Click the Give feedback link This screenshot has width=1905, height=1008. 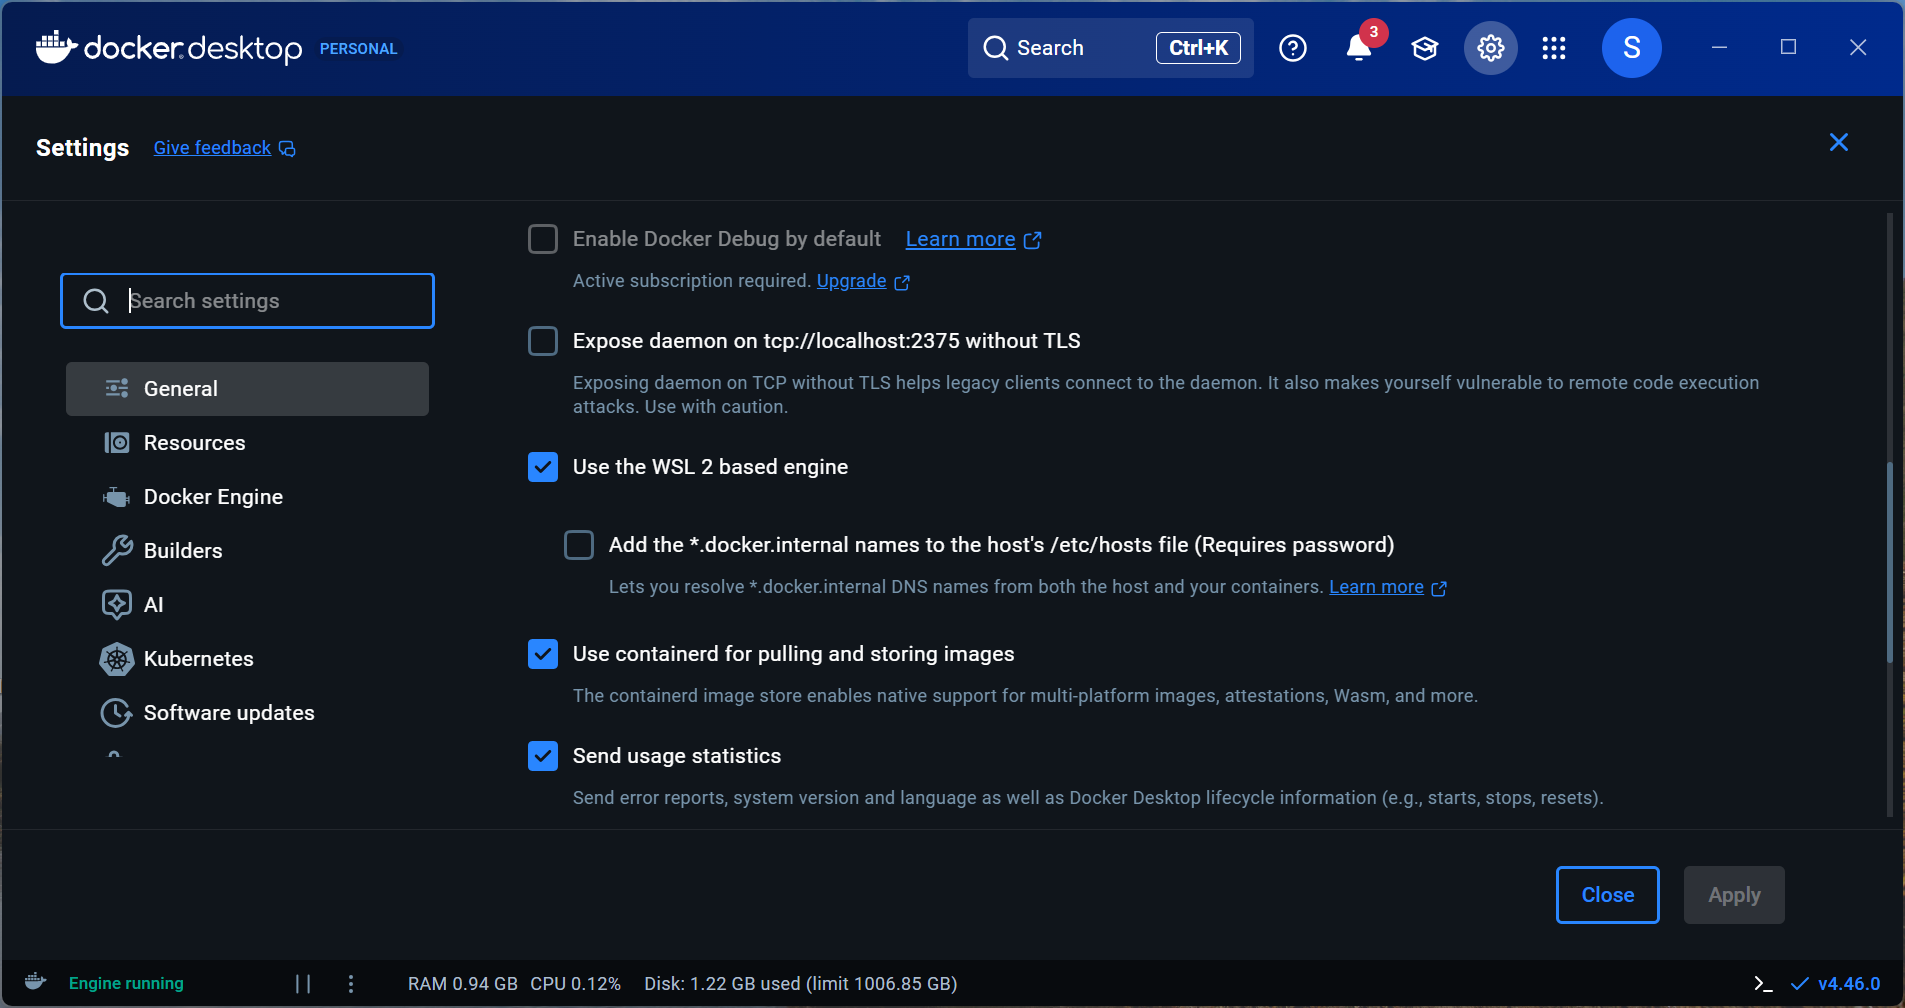[212, 148]
